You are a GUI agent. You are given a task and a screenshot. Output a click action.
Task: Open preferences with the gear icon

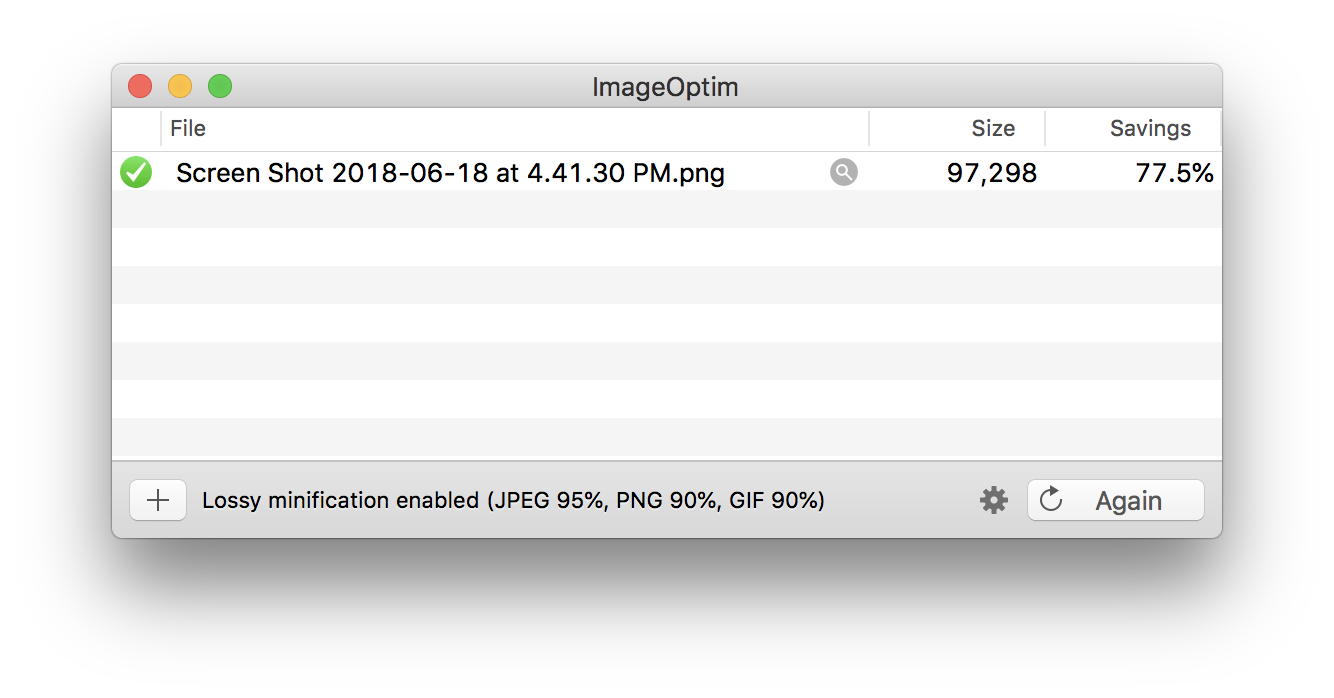tap(993, 500)
